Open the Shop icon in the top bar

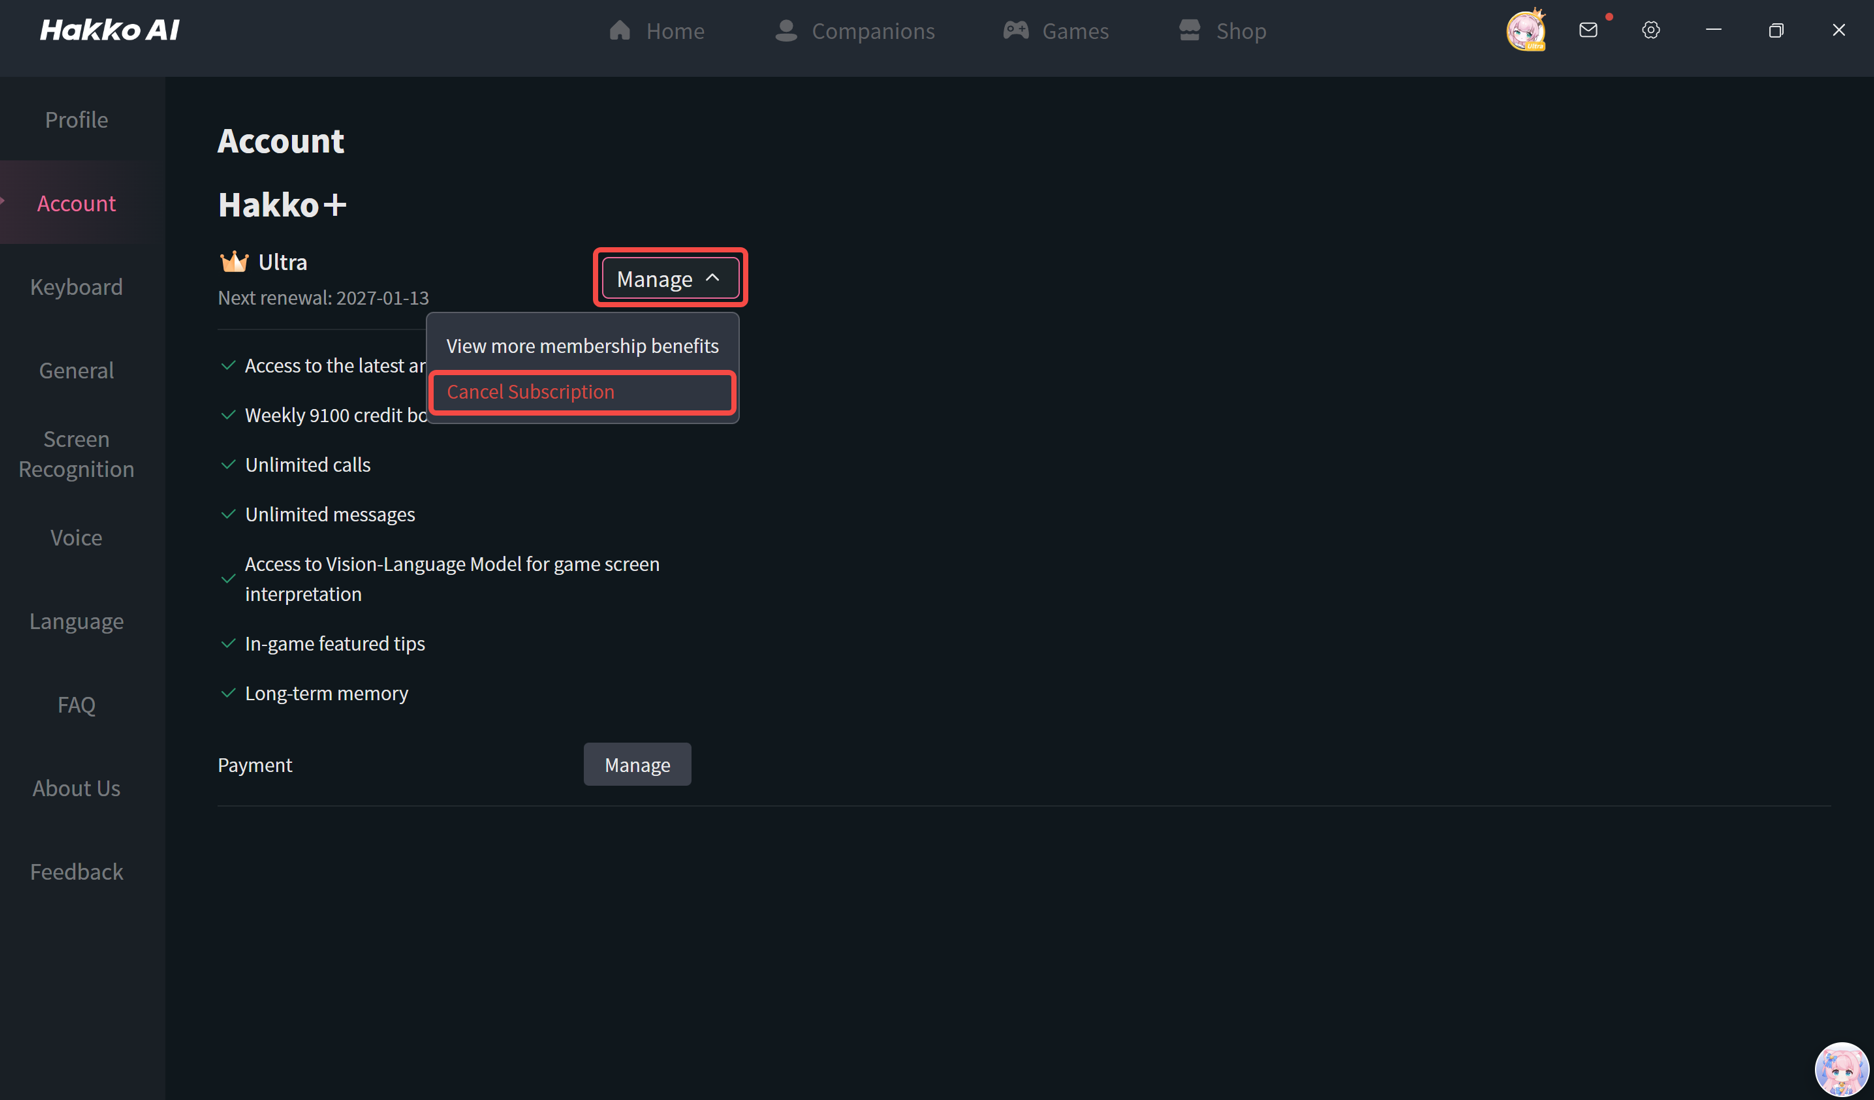[1189, 30]
